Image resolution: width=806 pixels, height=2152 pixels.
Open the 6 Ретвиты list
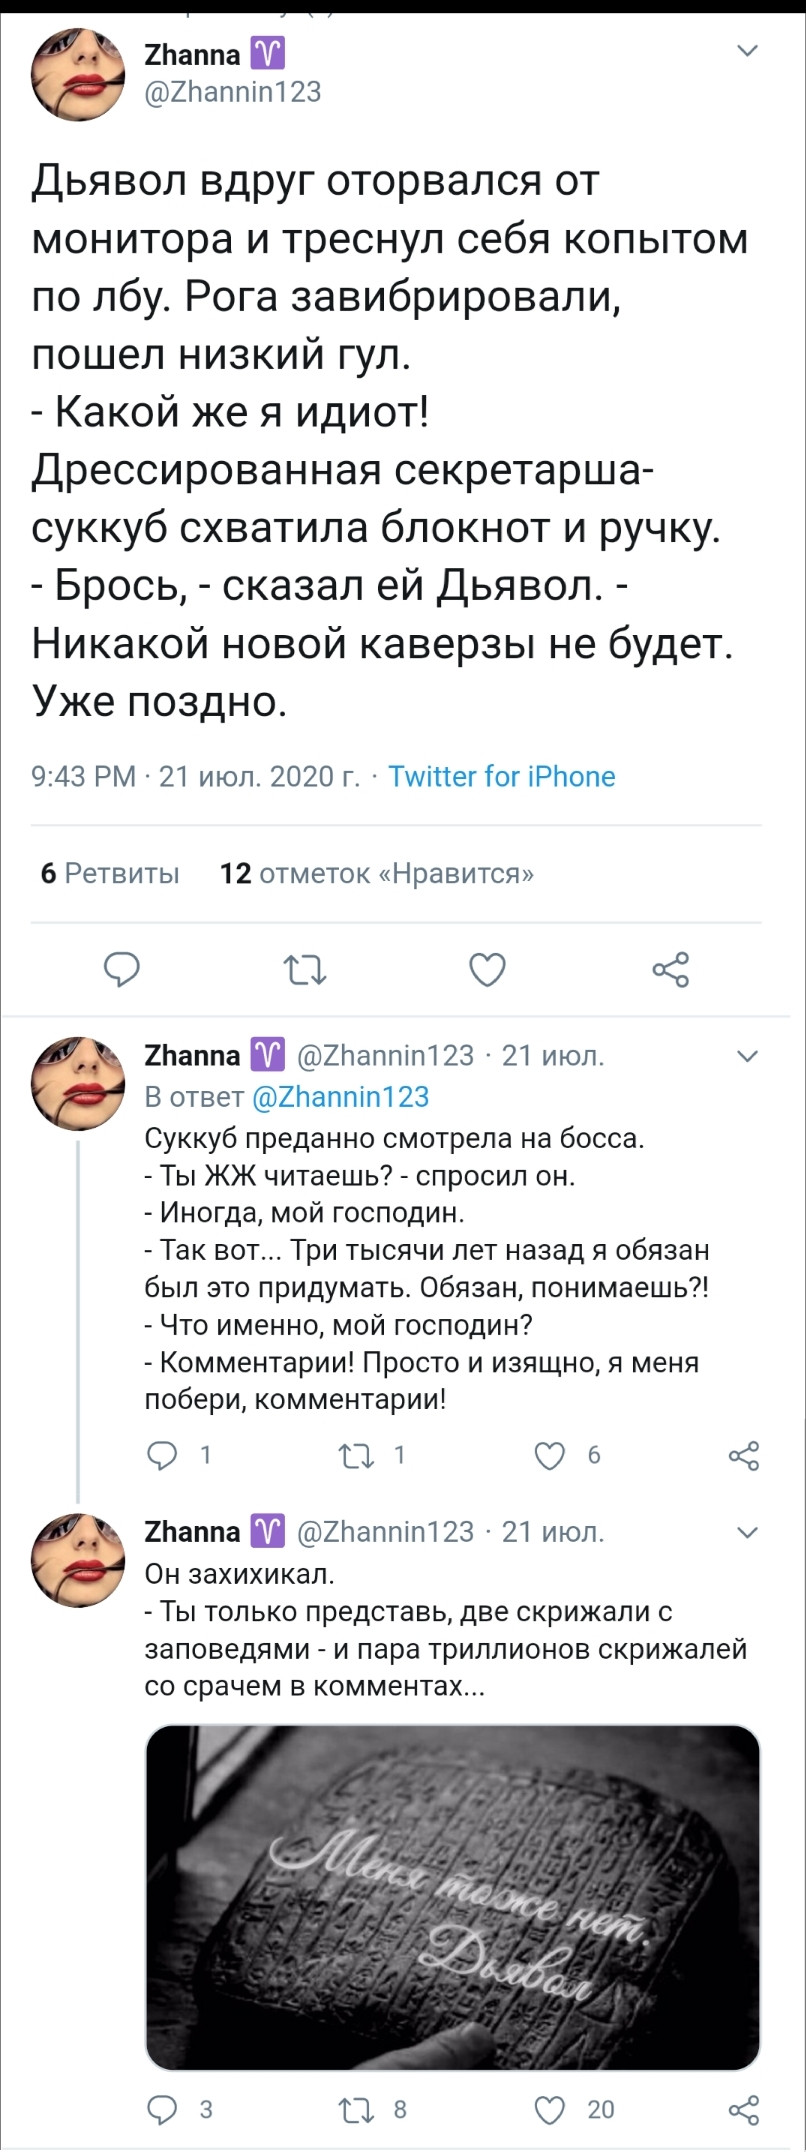click(x=110, y=873)
